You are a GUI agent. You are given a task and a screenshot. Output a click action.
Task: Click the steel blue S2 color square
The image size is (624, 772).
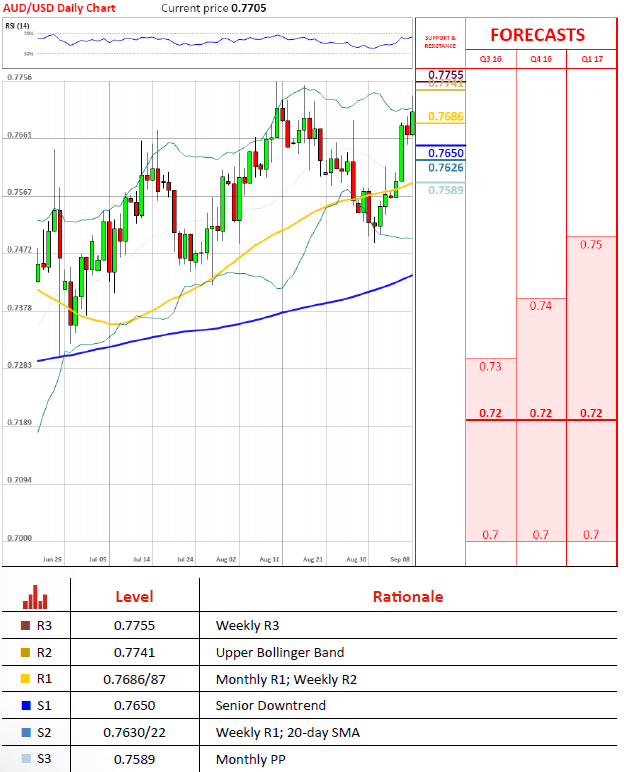tap(24, 734)
